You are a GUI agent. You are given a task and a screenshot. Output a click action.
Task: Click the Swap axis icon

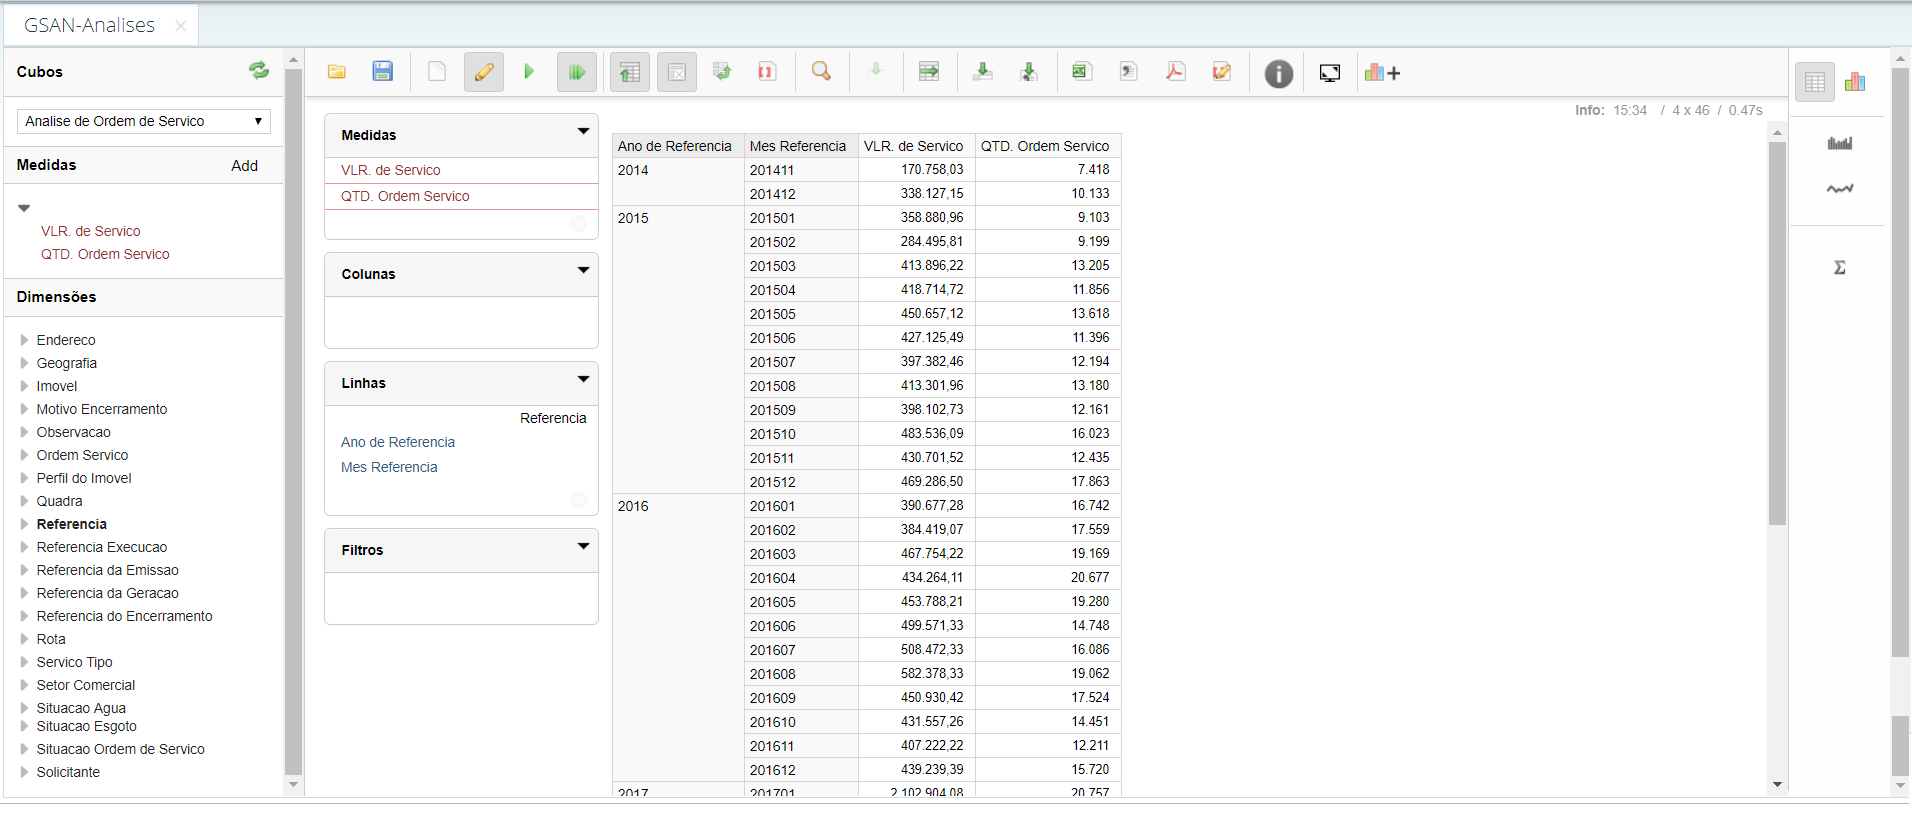coord(722,72)
